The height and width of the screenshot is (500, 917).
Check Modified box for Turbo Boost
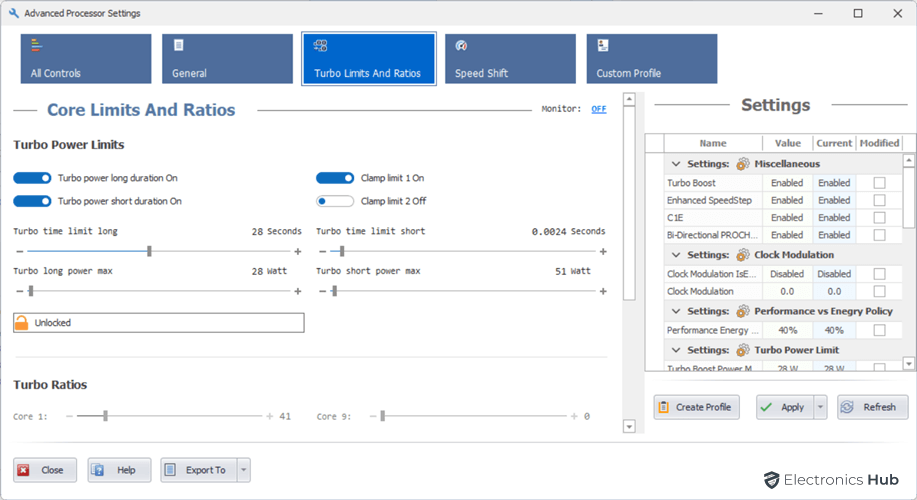(x=879, y=183)
